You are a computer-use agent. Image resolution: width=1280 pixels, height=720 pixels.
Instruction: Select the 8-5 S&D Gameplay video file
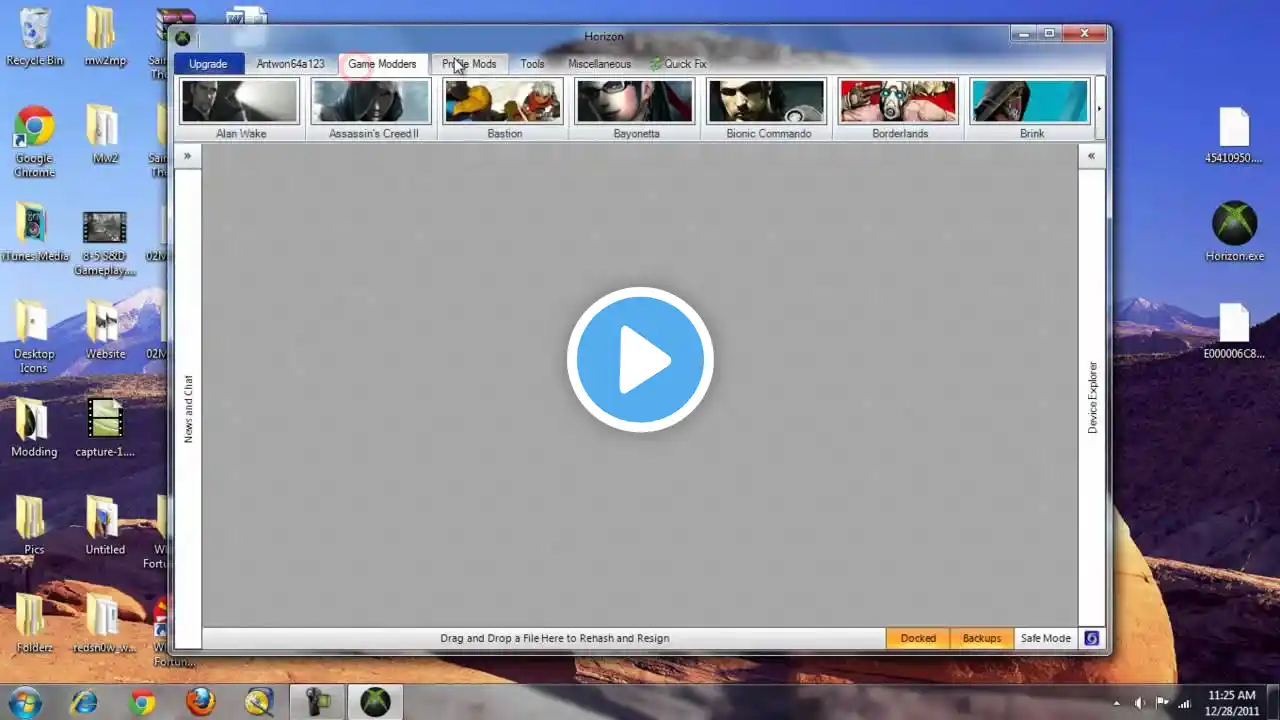[x=104, y=244]
